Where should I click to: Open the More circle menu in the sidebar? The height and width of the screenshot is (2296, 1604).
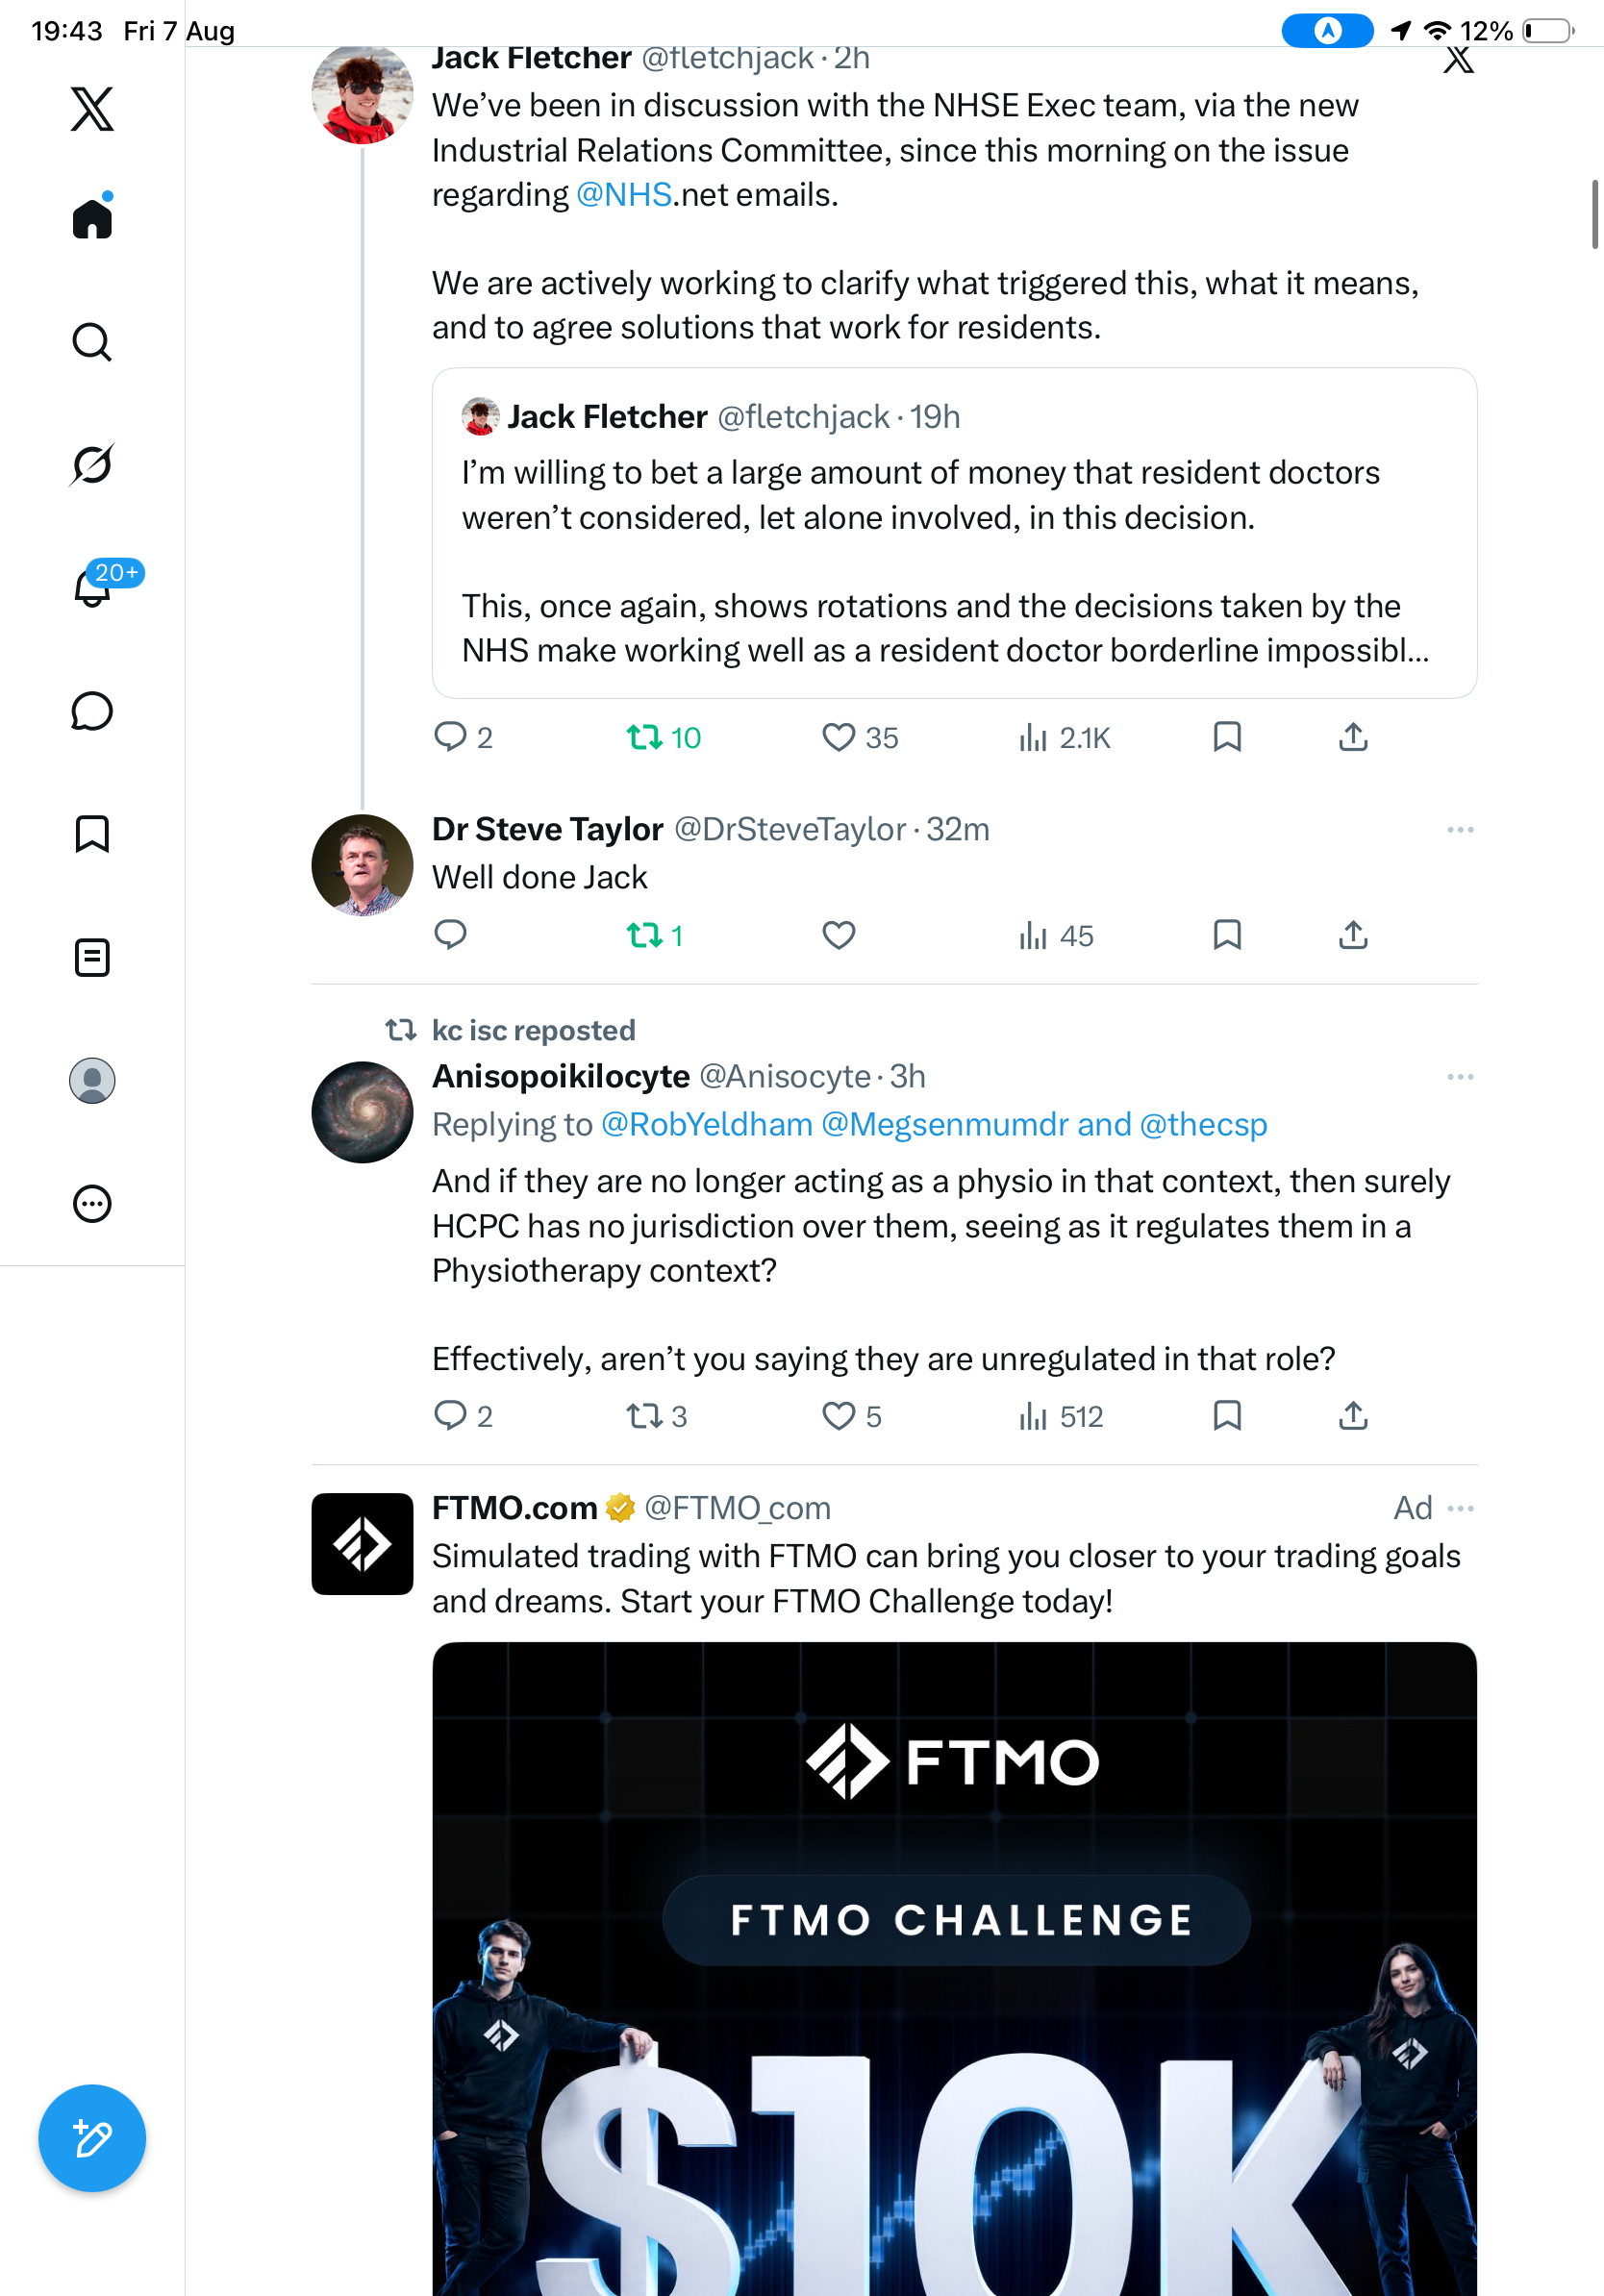coord(92,1204)
